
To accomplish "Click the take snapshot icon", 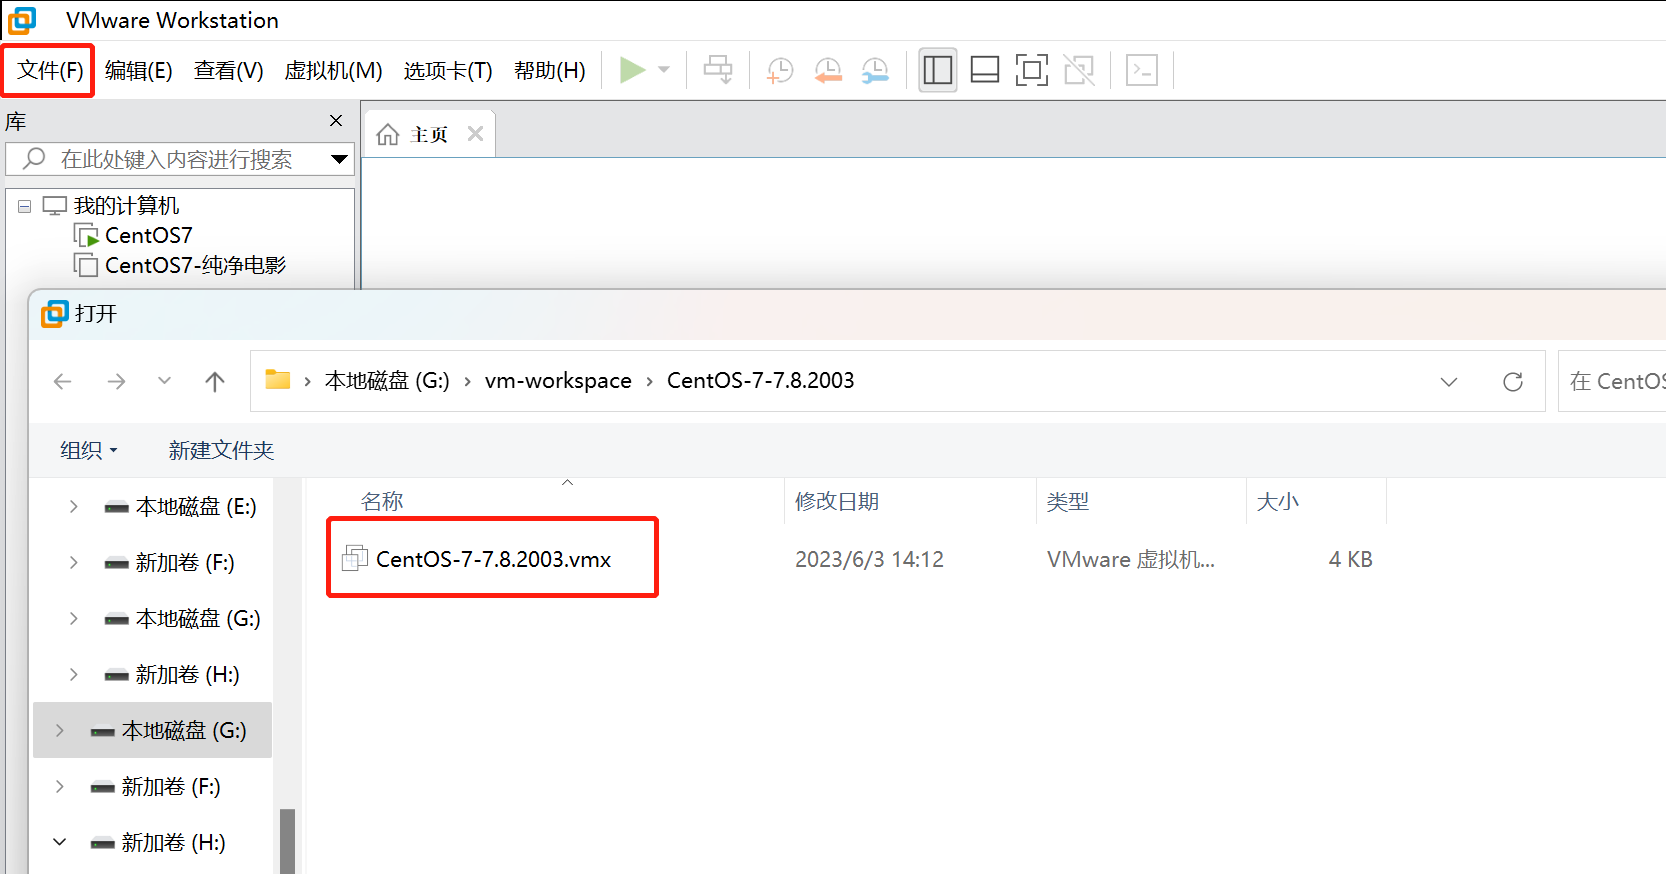I will click(780, 70).
